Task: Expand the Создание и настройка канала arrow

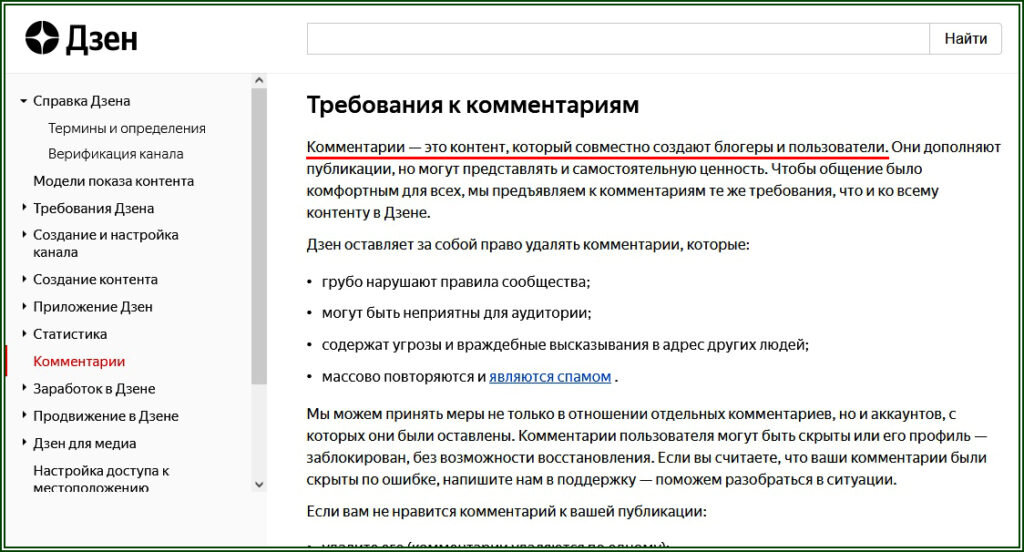Action: [x=24, y=234]
